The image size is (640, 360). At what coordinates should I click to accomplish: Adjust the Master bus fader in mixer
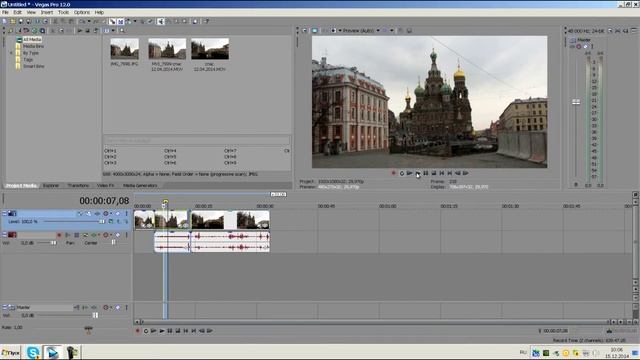576,102
